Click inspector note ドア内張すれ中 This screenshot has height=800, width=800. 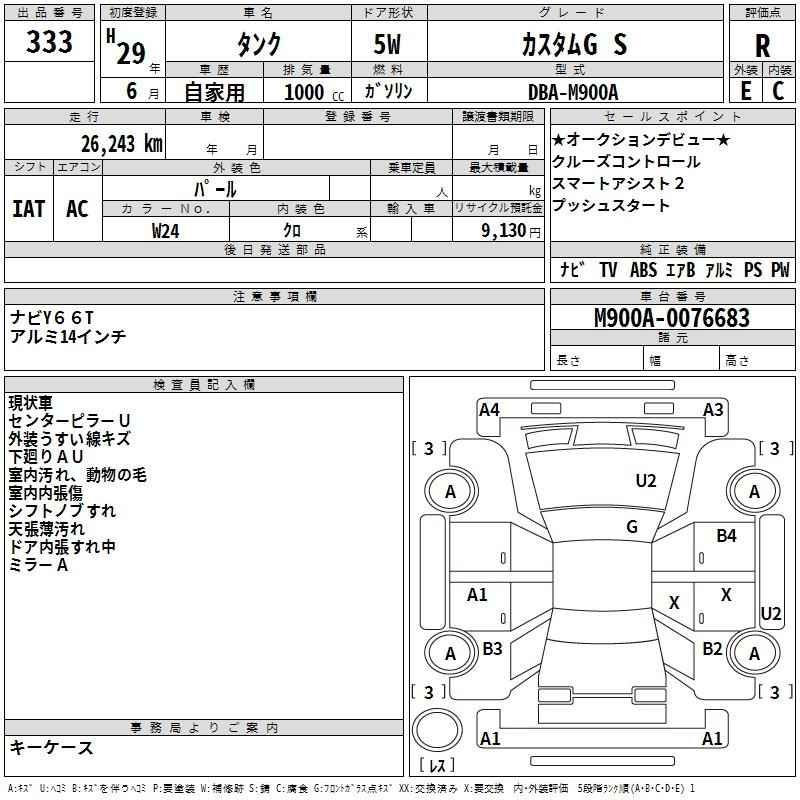(x=62, y=547)
